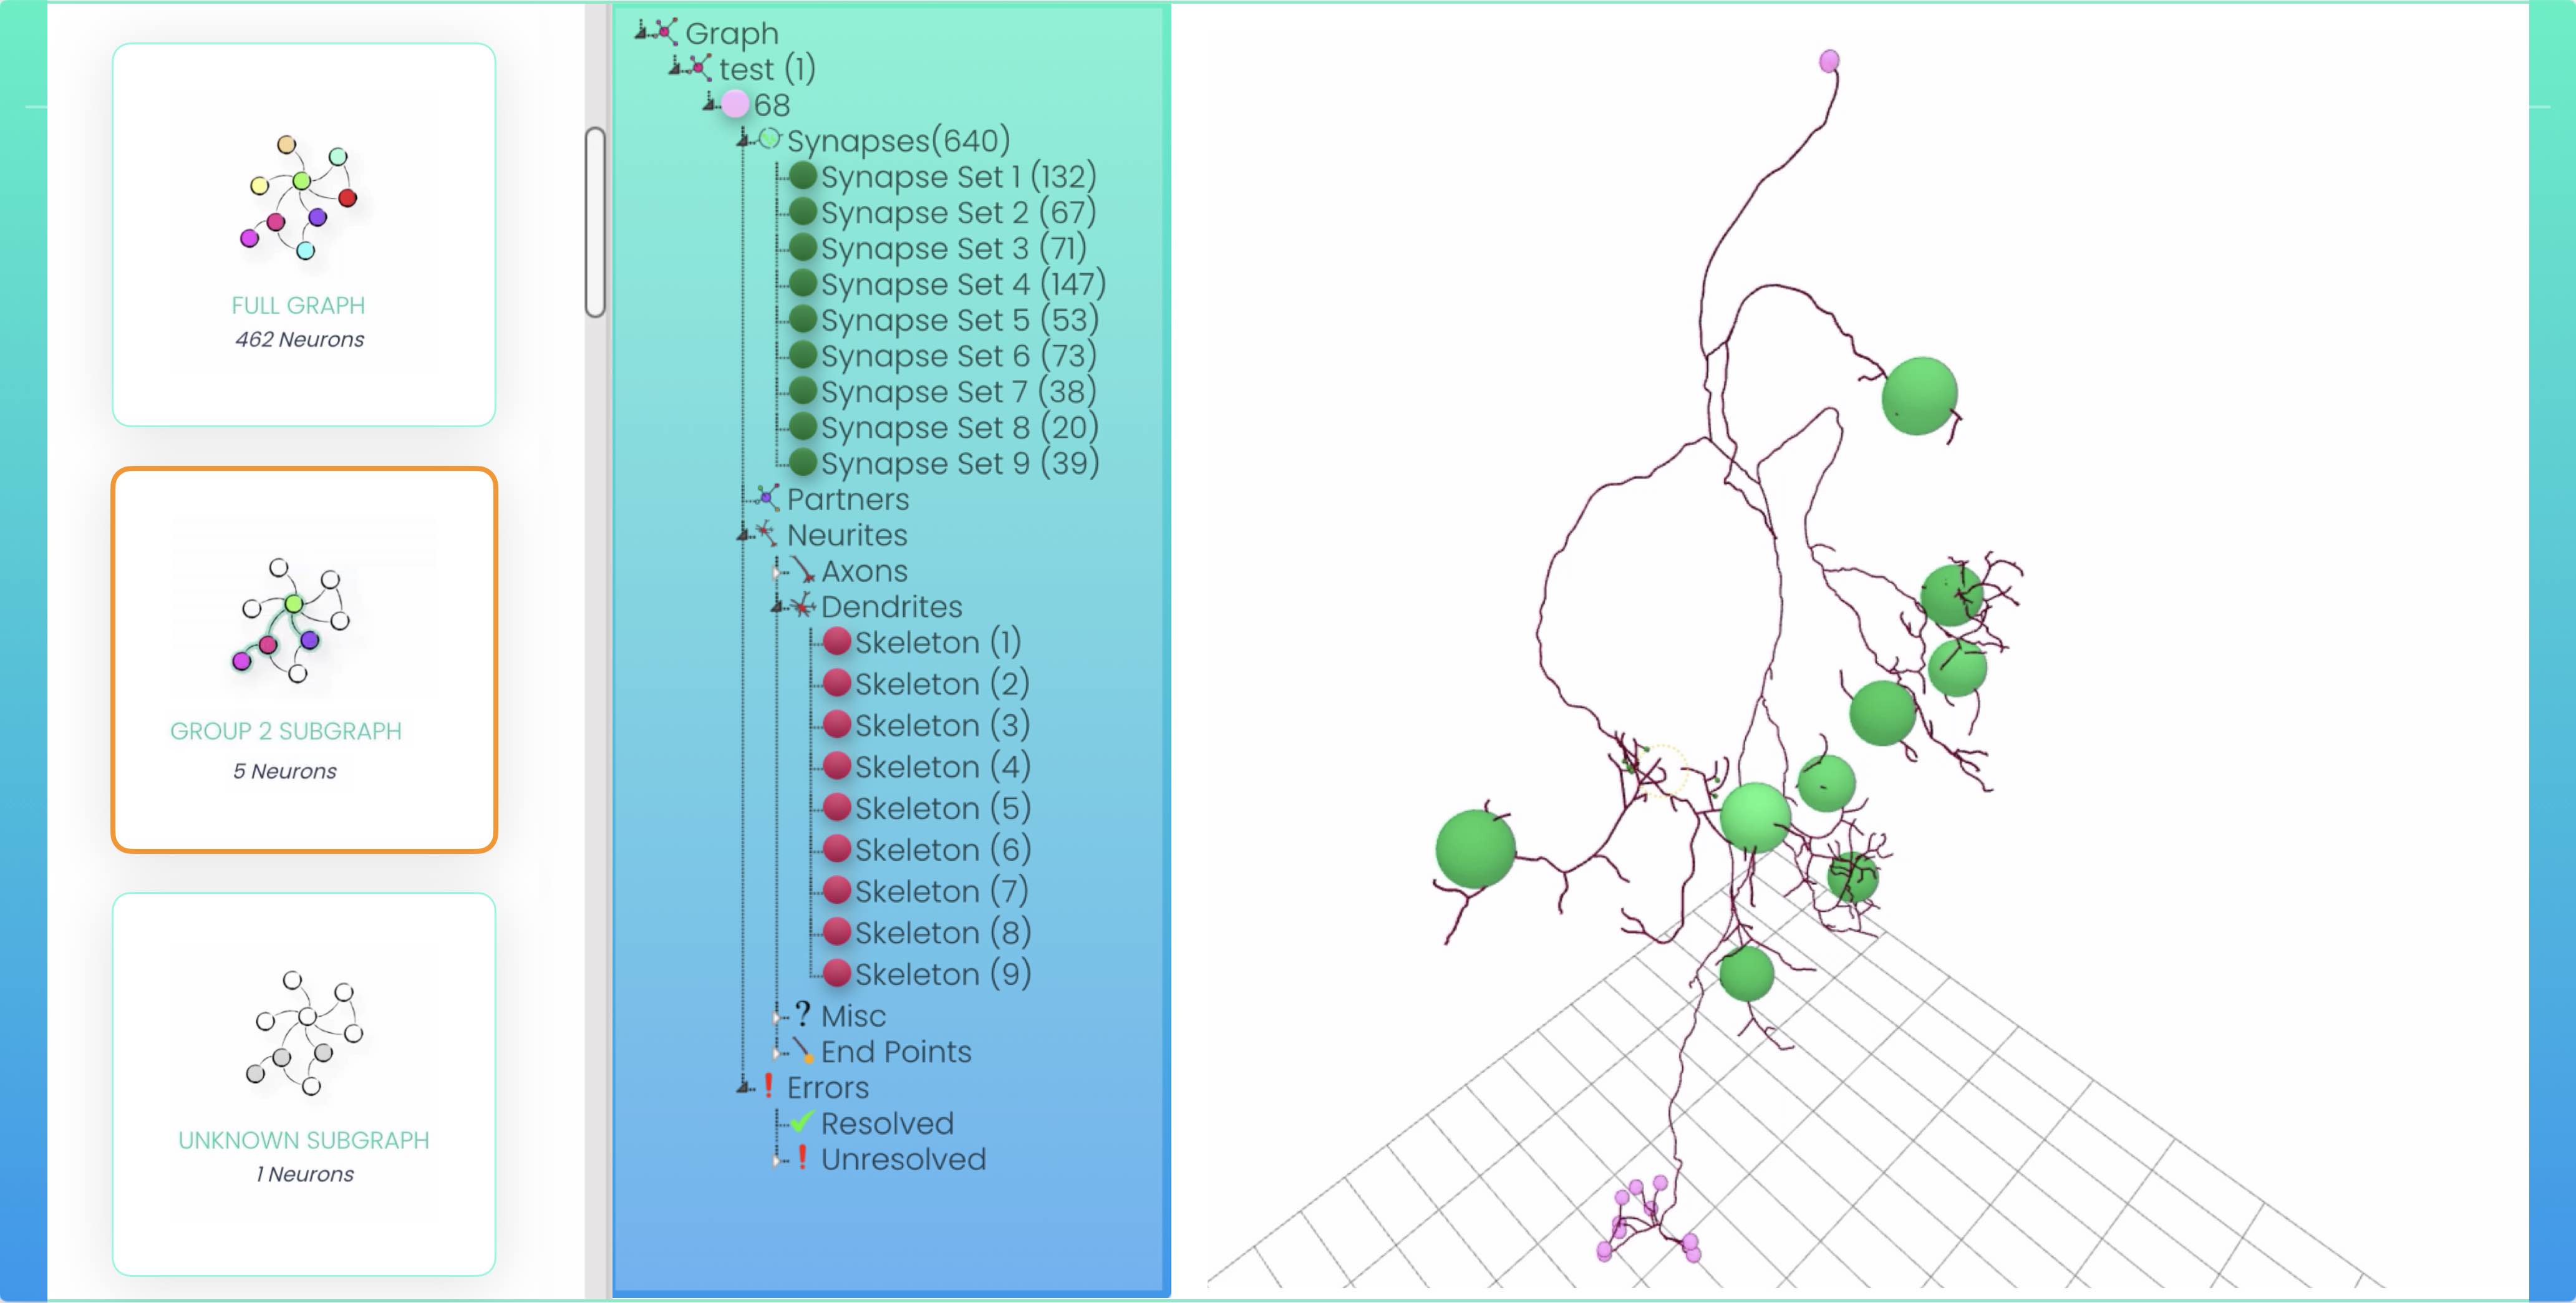The width and height of the screenshot is (2576, 1303).
Task: Collapse the Dendrites tree node
Action: pos(777,607)
